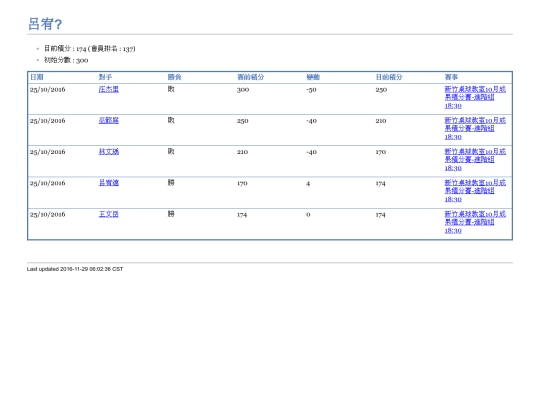Open the event link in the -50 change row
The width and height of the screenshot is (540, 405).
pos(475,97)
